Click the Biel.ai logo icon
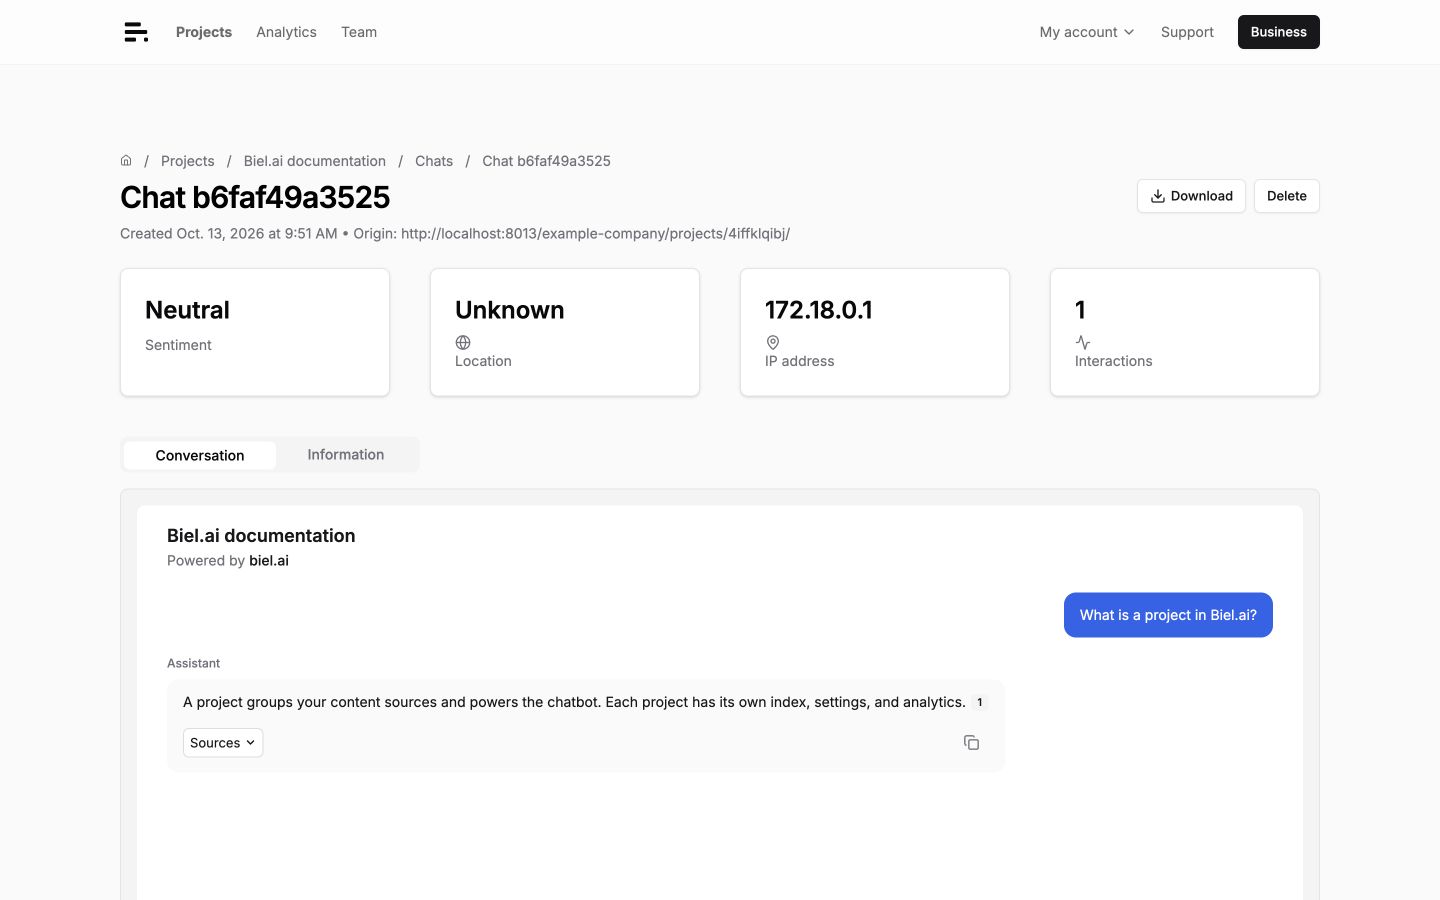Viewport: 1440px width, 900px height. click(136, 32)
